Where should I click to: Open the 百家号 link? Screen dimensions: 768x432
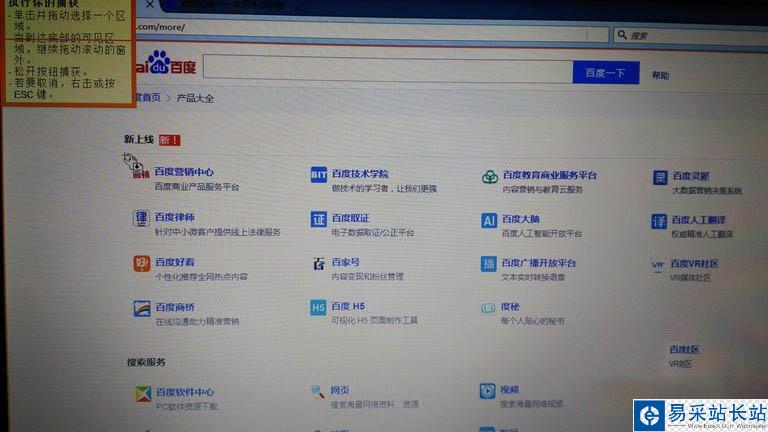tap(345, 262)
